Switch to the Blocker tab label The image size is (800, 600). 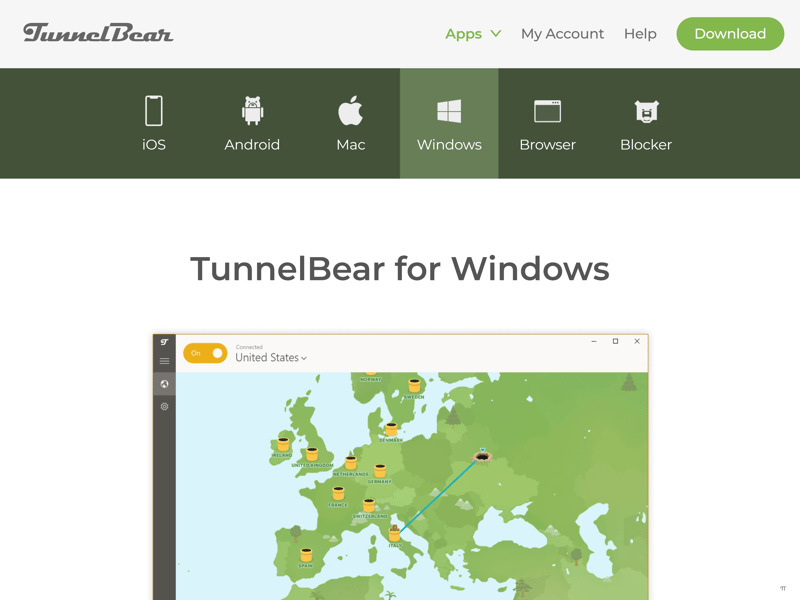646,145
